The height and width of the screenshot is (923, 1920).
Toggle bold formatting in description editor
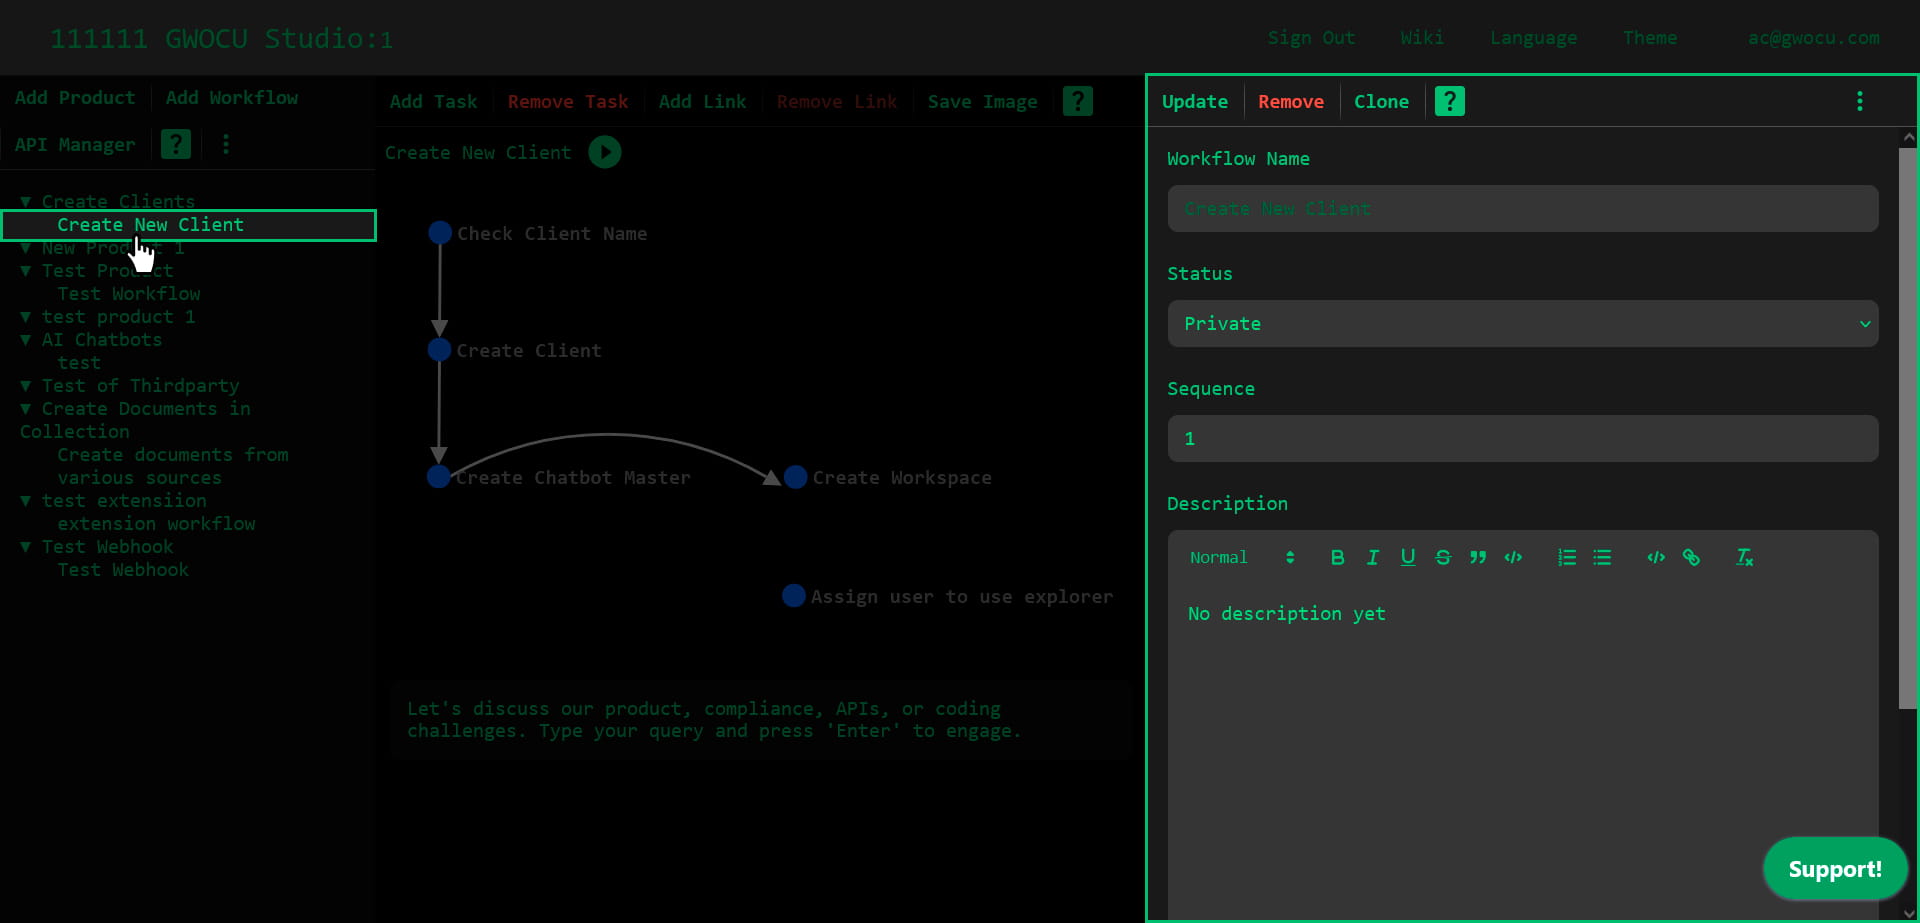1337,557
